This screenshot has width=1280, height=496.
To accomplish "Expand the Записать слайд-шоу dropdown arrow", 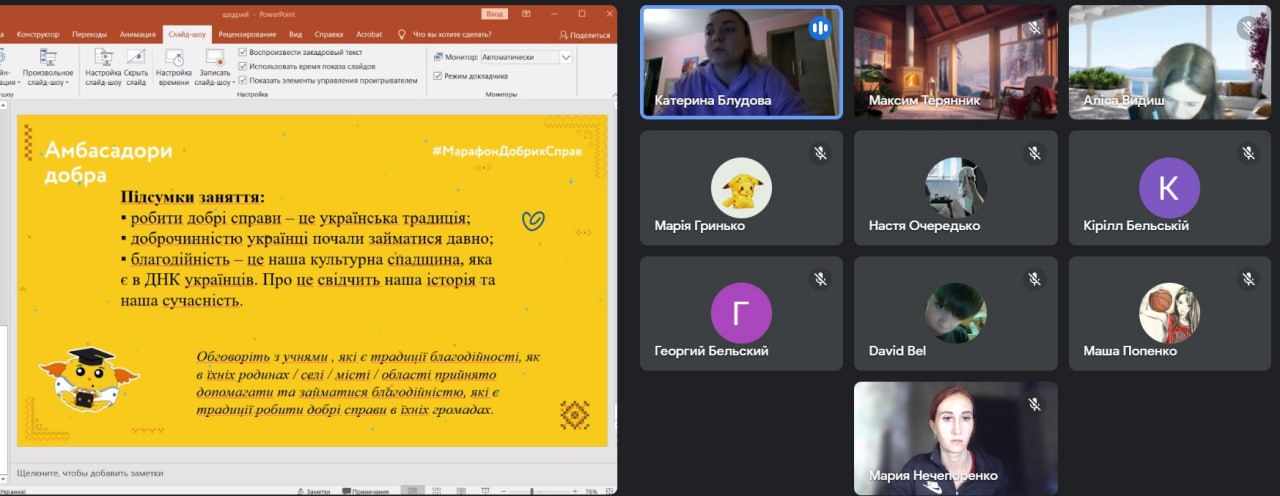I will [233, 83].
